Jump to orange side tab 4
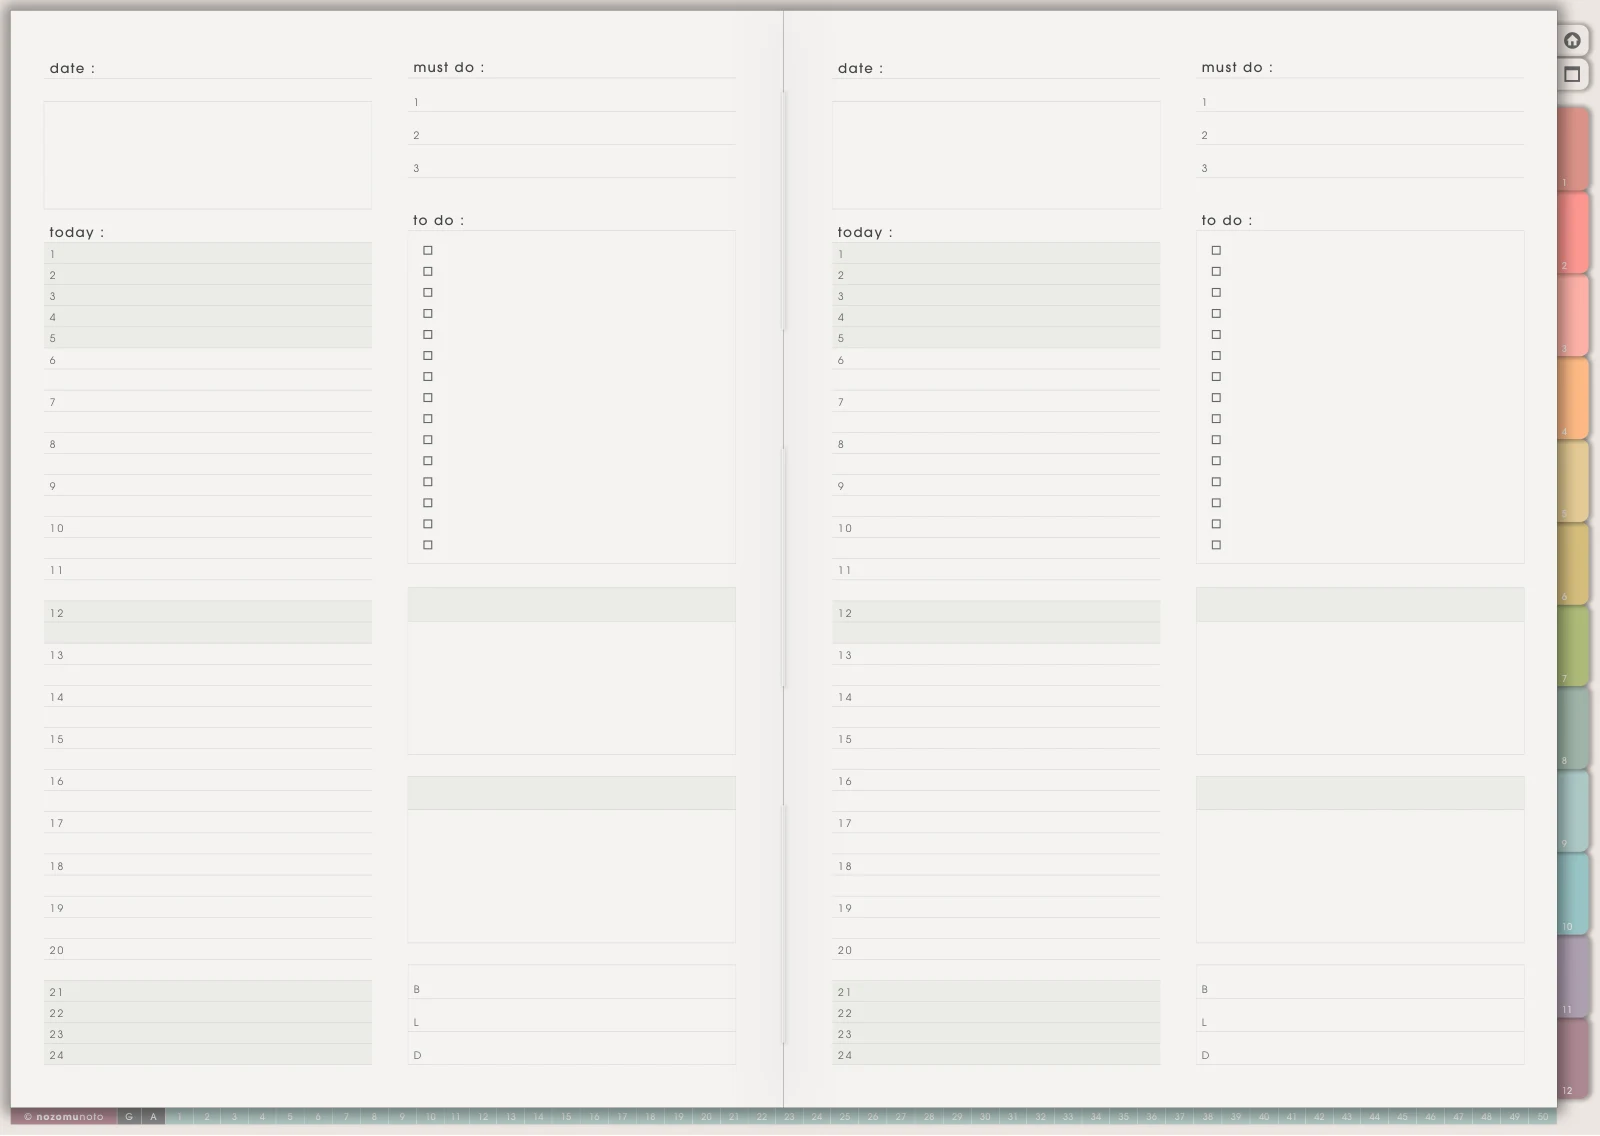Image resolution: width=1600 pixels, height=1136 pixels. pyautogui.click(x=1572, y=398)
